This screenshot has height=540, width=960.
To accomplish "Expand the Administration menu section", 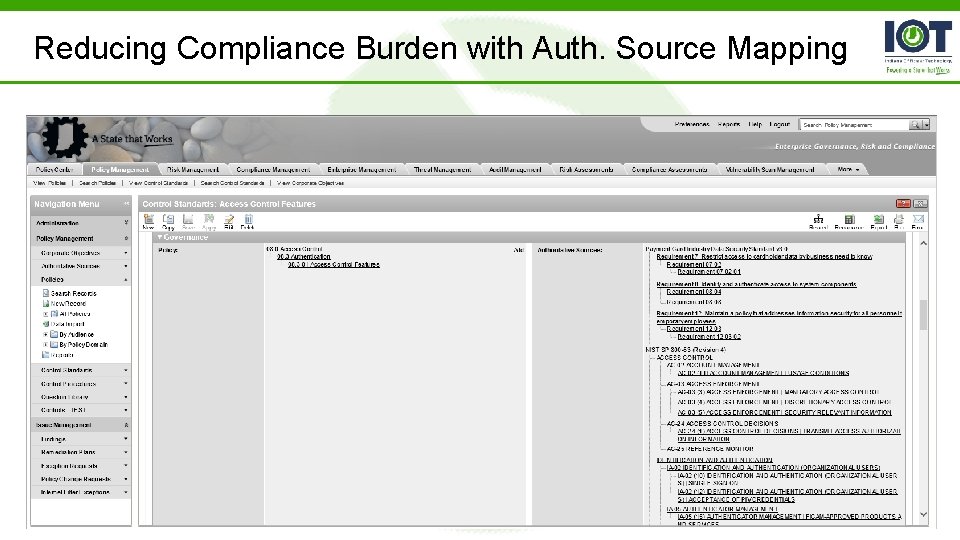I will click(126, 223).
